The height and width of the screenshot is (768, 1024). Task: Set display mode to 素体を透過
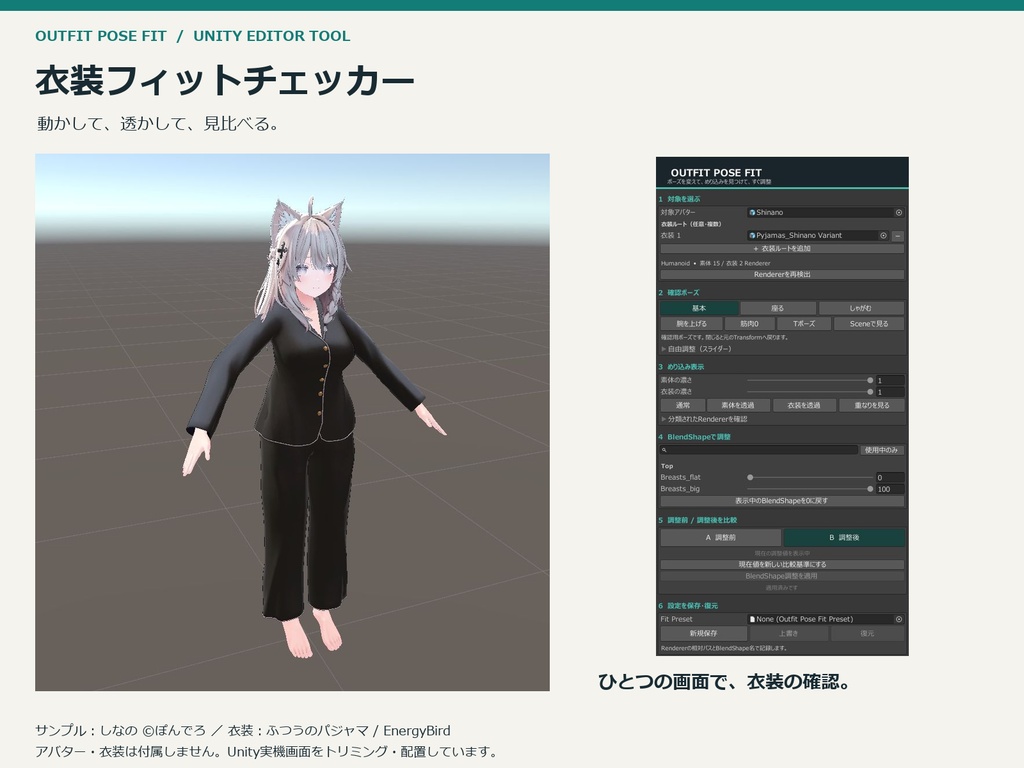[x=738, y=406]
